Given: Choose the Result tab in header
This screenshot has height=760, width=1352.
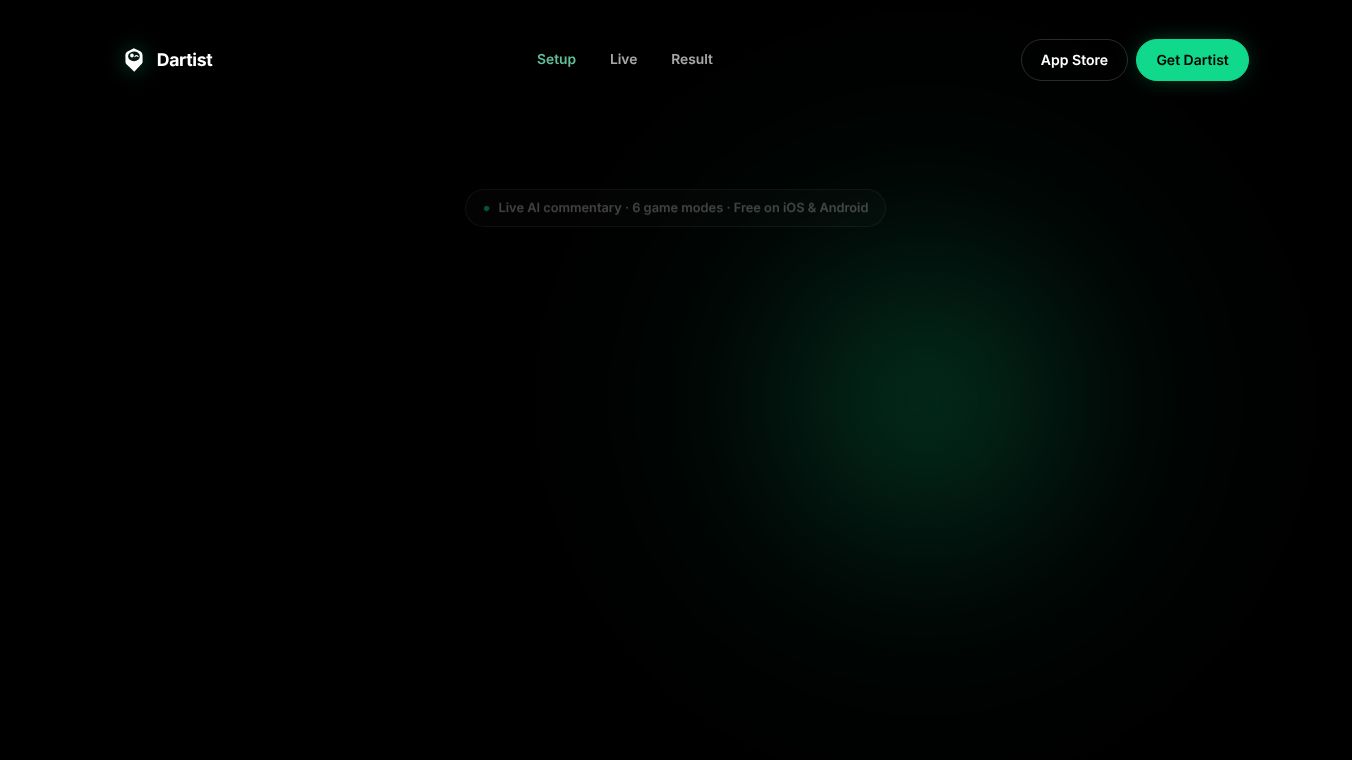Looking at the screenshot, I should pos(692,59).
